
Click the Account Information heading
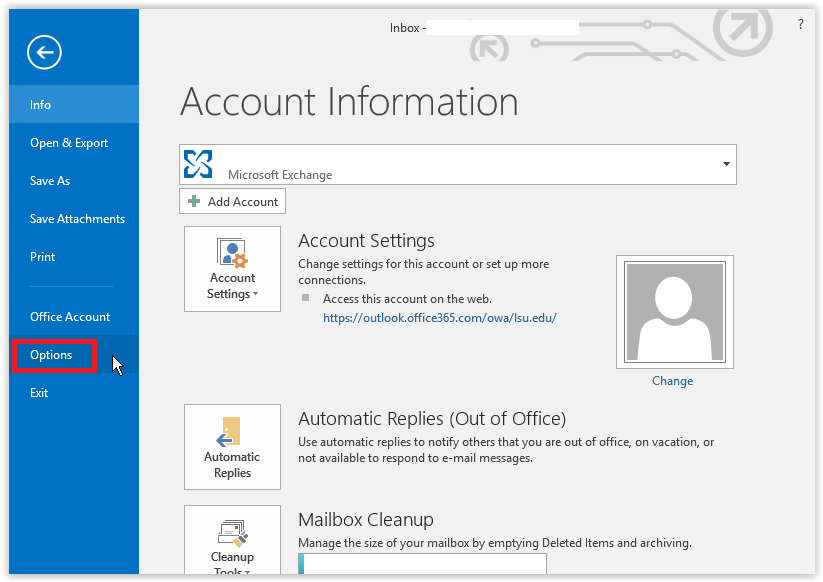(350, 101)
